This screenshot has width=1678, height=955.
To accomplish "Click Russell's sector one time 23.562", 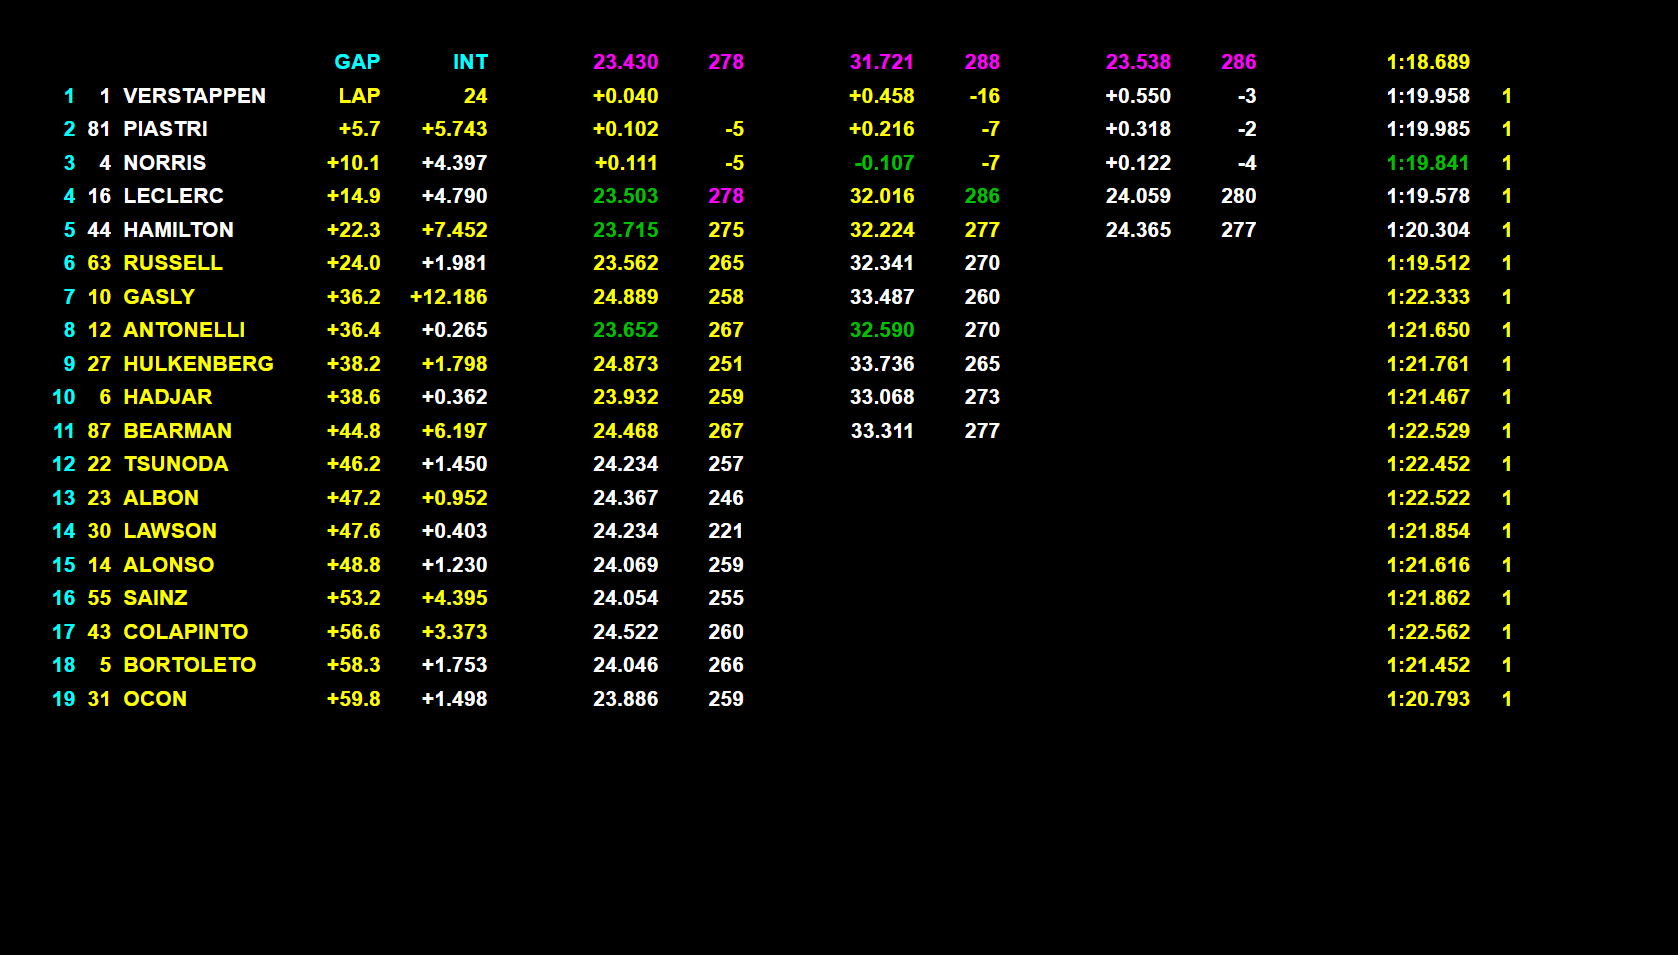I will [626, 263].
